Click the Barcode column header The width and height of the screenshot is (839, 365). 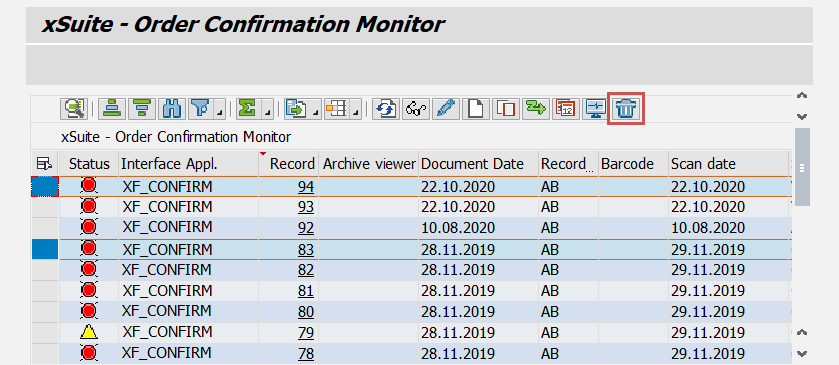634,164
